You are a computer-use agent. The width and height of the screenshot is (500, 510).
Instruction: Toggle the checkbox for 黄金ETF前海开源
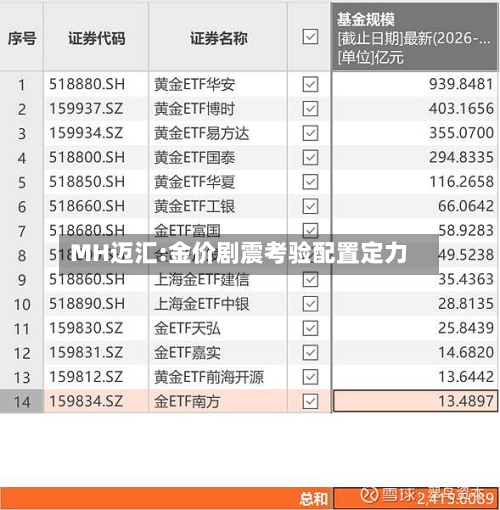310,377
